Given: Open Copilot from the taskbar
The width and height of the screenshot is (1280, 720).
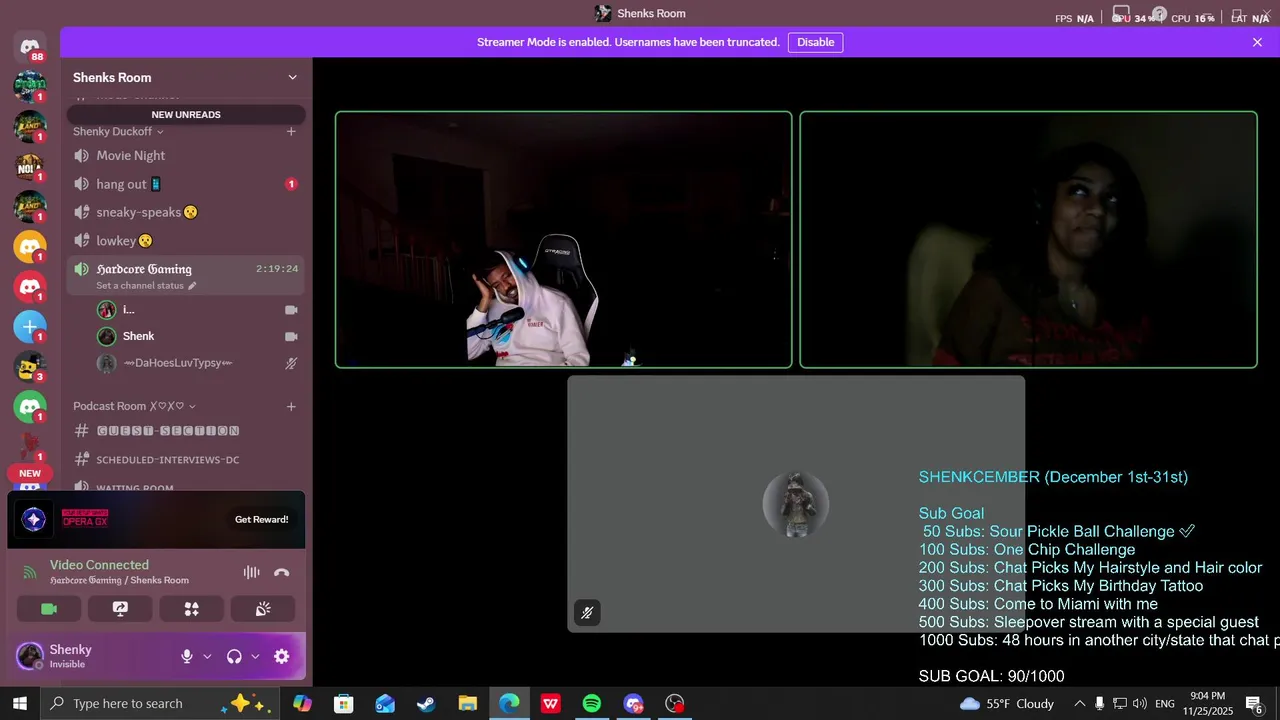Looking at the screenshot, I should 302,704.
